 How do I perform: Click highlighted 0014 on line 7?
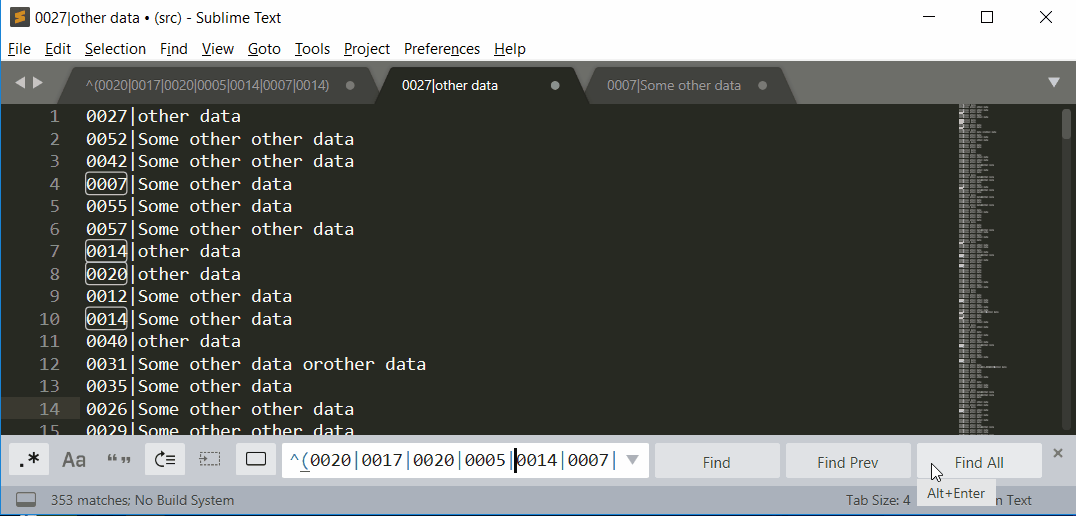[x=106, y=251]
